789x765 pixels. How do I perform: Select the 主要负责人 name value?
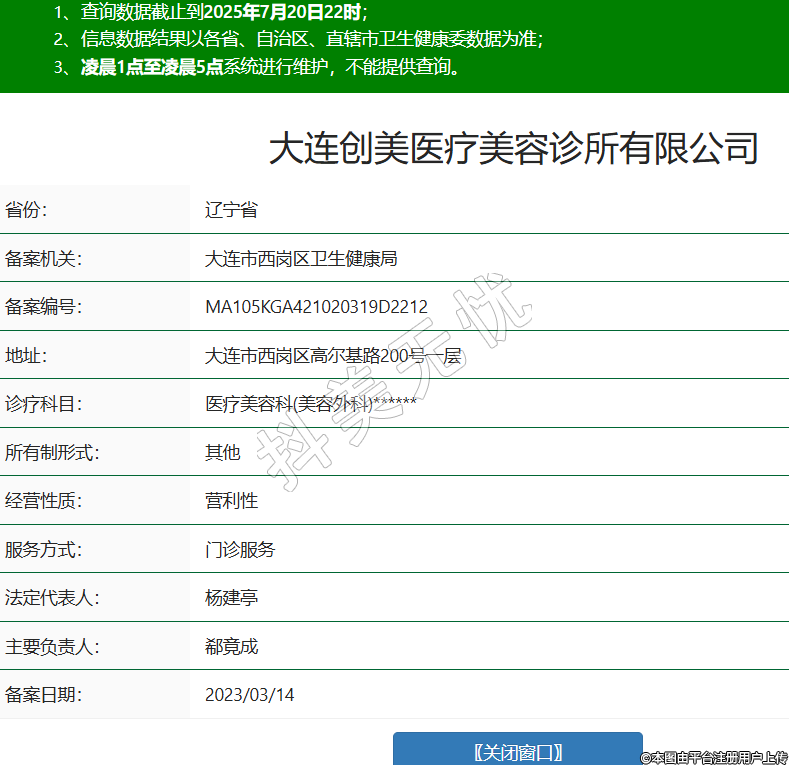coord(231,646)
